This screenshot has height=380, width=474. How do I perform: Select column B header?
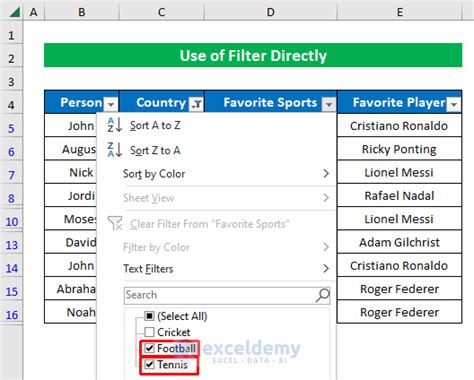pyautogui.click(x=82, y=12)
